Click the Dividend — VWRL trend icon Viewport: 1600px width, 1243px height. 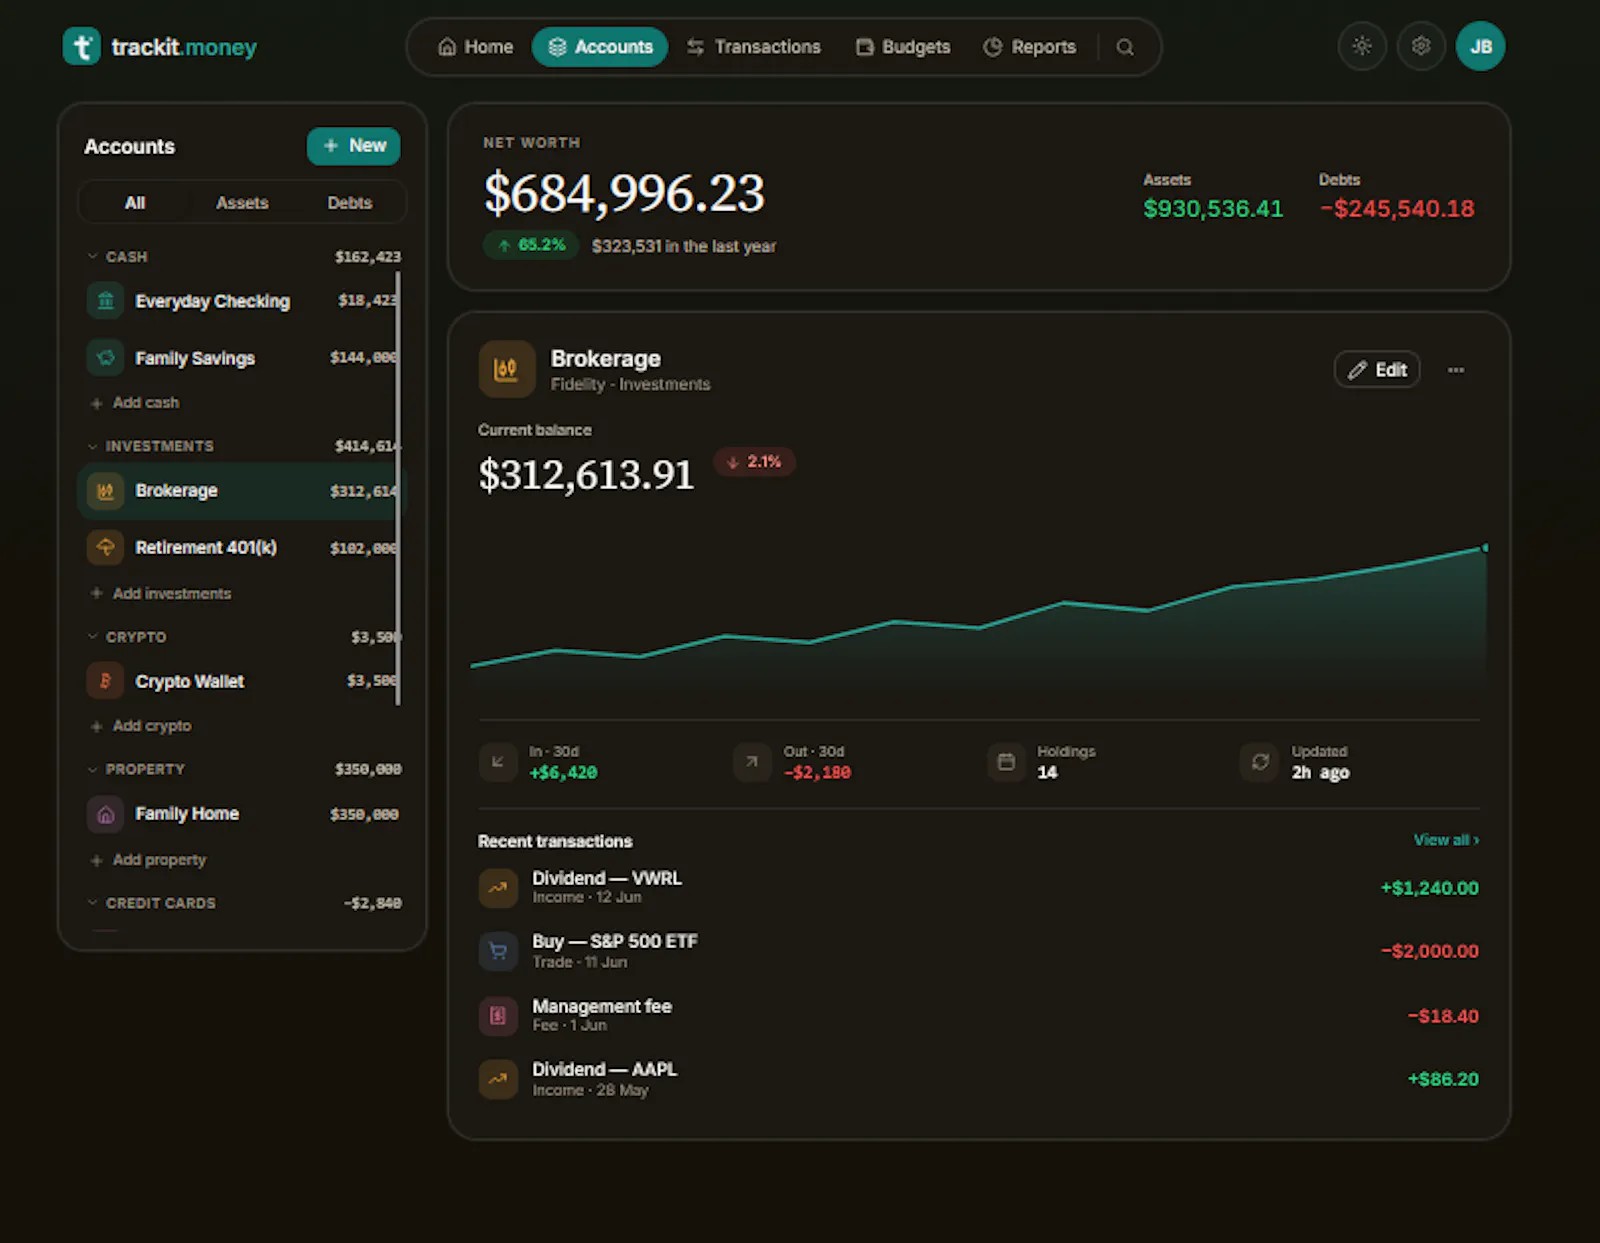pos(498,888)
